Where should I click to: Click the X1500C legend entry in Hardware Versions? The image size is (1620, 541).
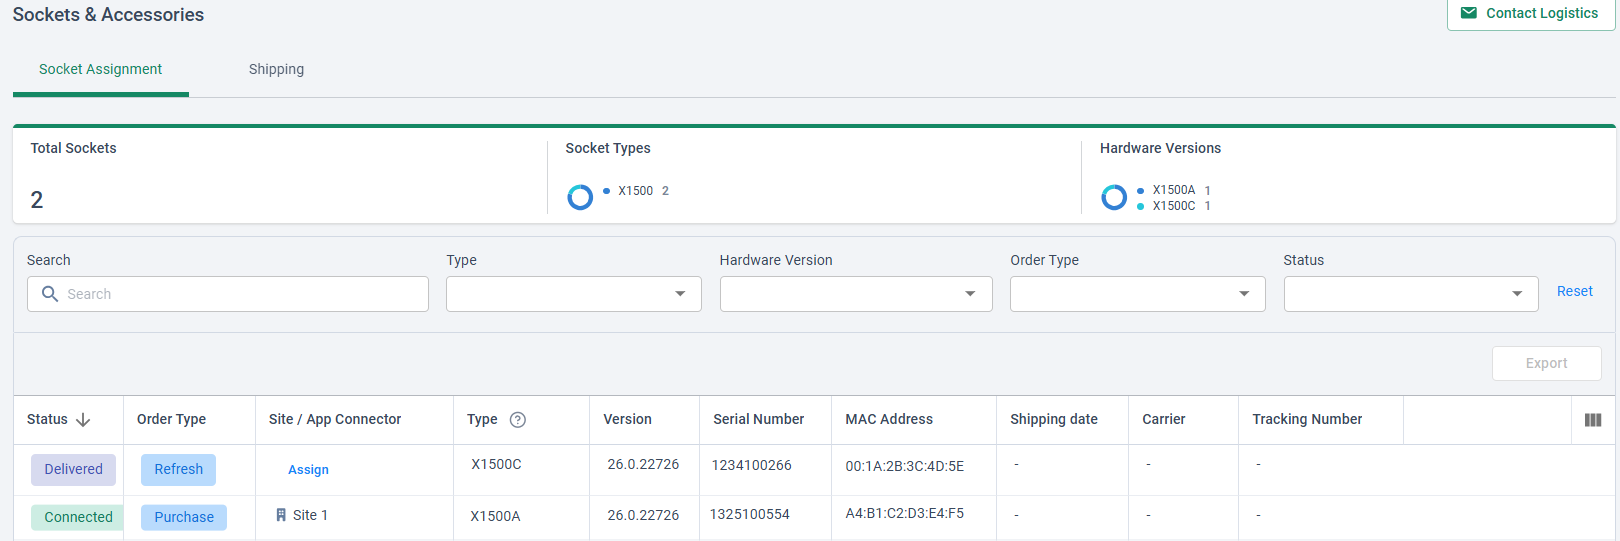pyautogui.click(x=1175, y=206)
